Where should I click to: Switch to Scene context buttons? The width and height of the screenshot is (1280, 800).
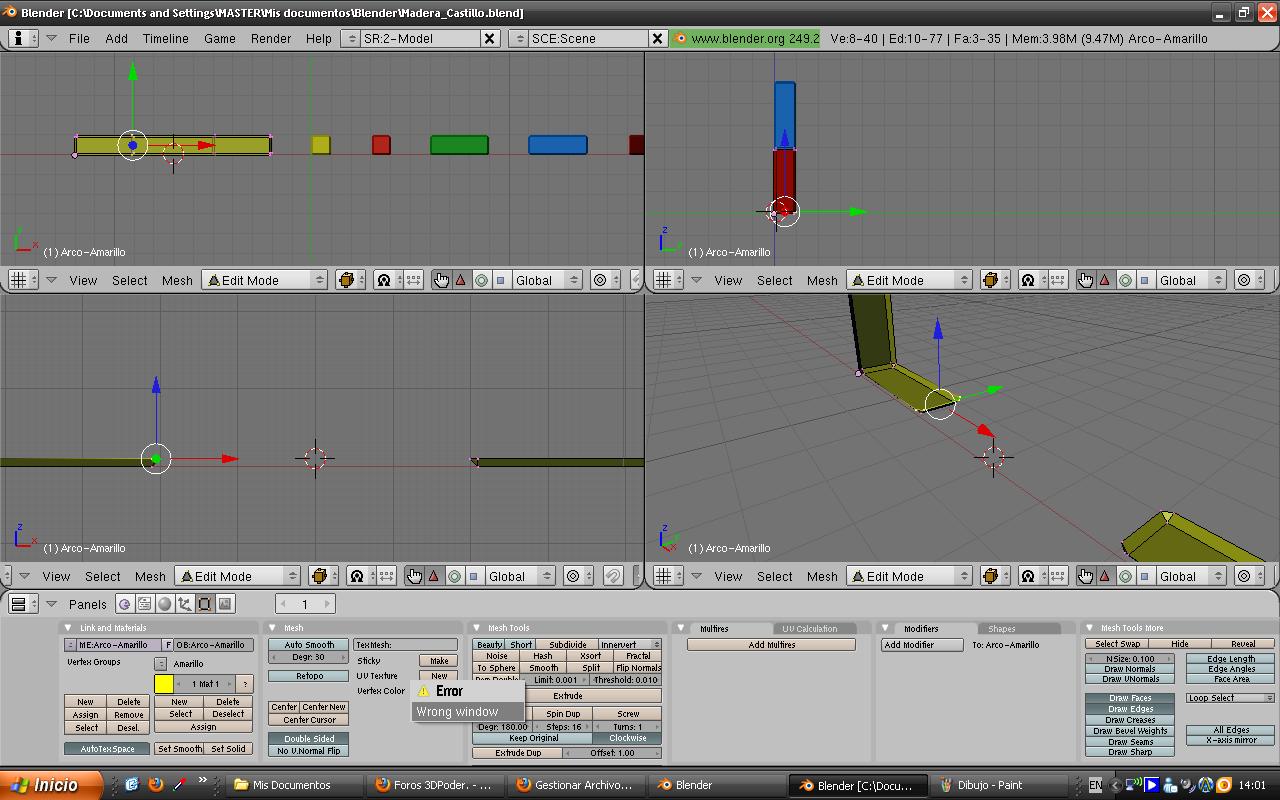(225, 604)
